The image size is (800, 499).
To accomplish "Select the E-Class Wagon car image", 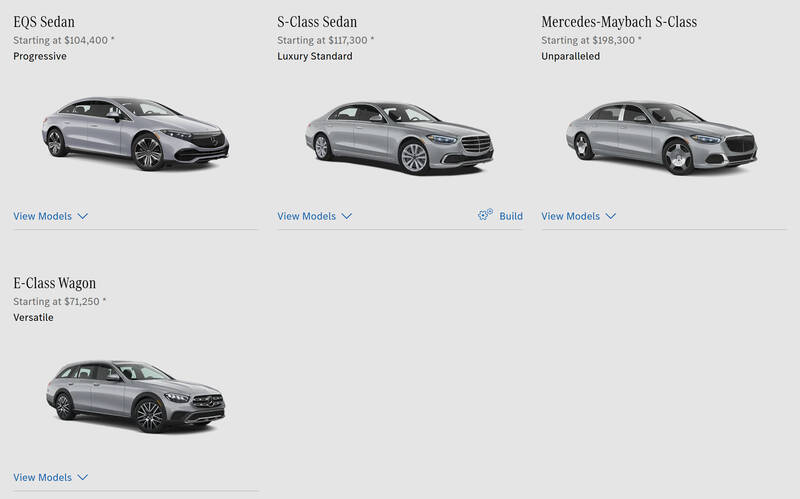I will (136, 396).
